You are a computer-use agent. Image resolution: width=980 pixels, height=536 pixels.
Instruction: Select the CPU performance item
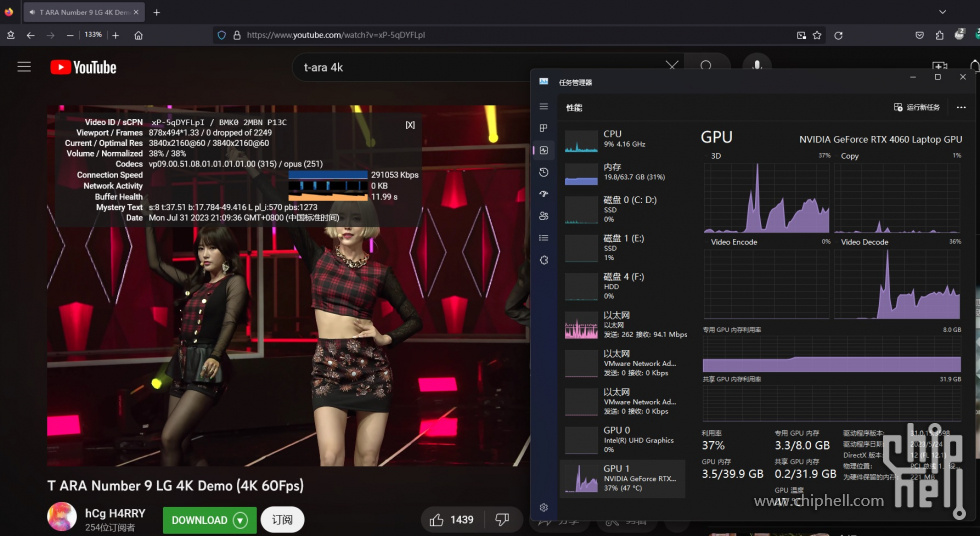(x=622, y=141)
